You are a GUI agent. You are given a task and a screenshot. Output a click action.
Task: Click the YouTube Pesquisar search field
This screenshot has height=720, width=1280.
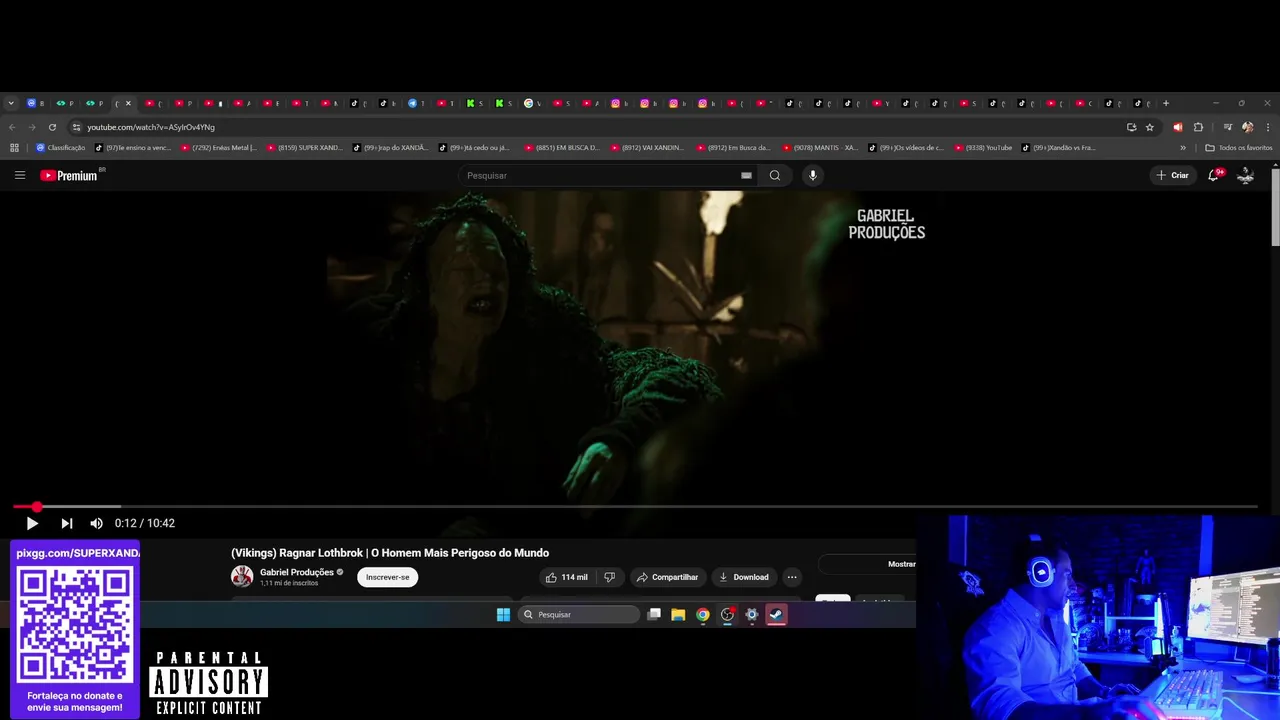[x=598, y=175]
